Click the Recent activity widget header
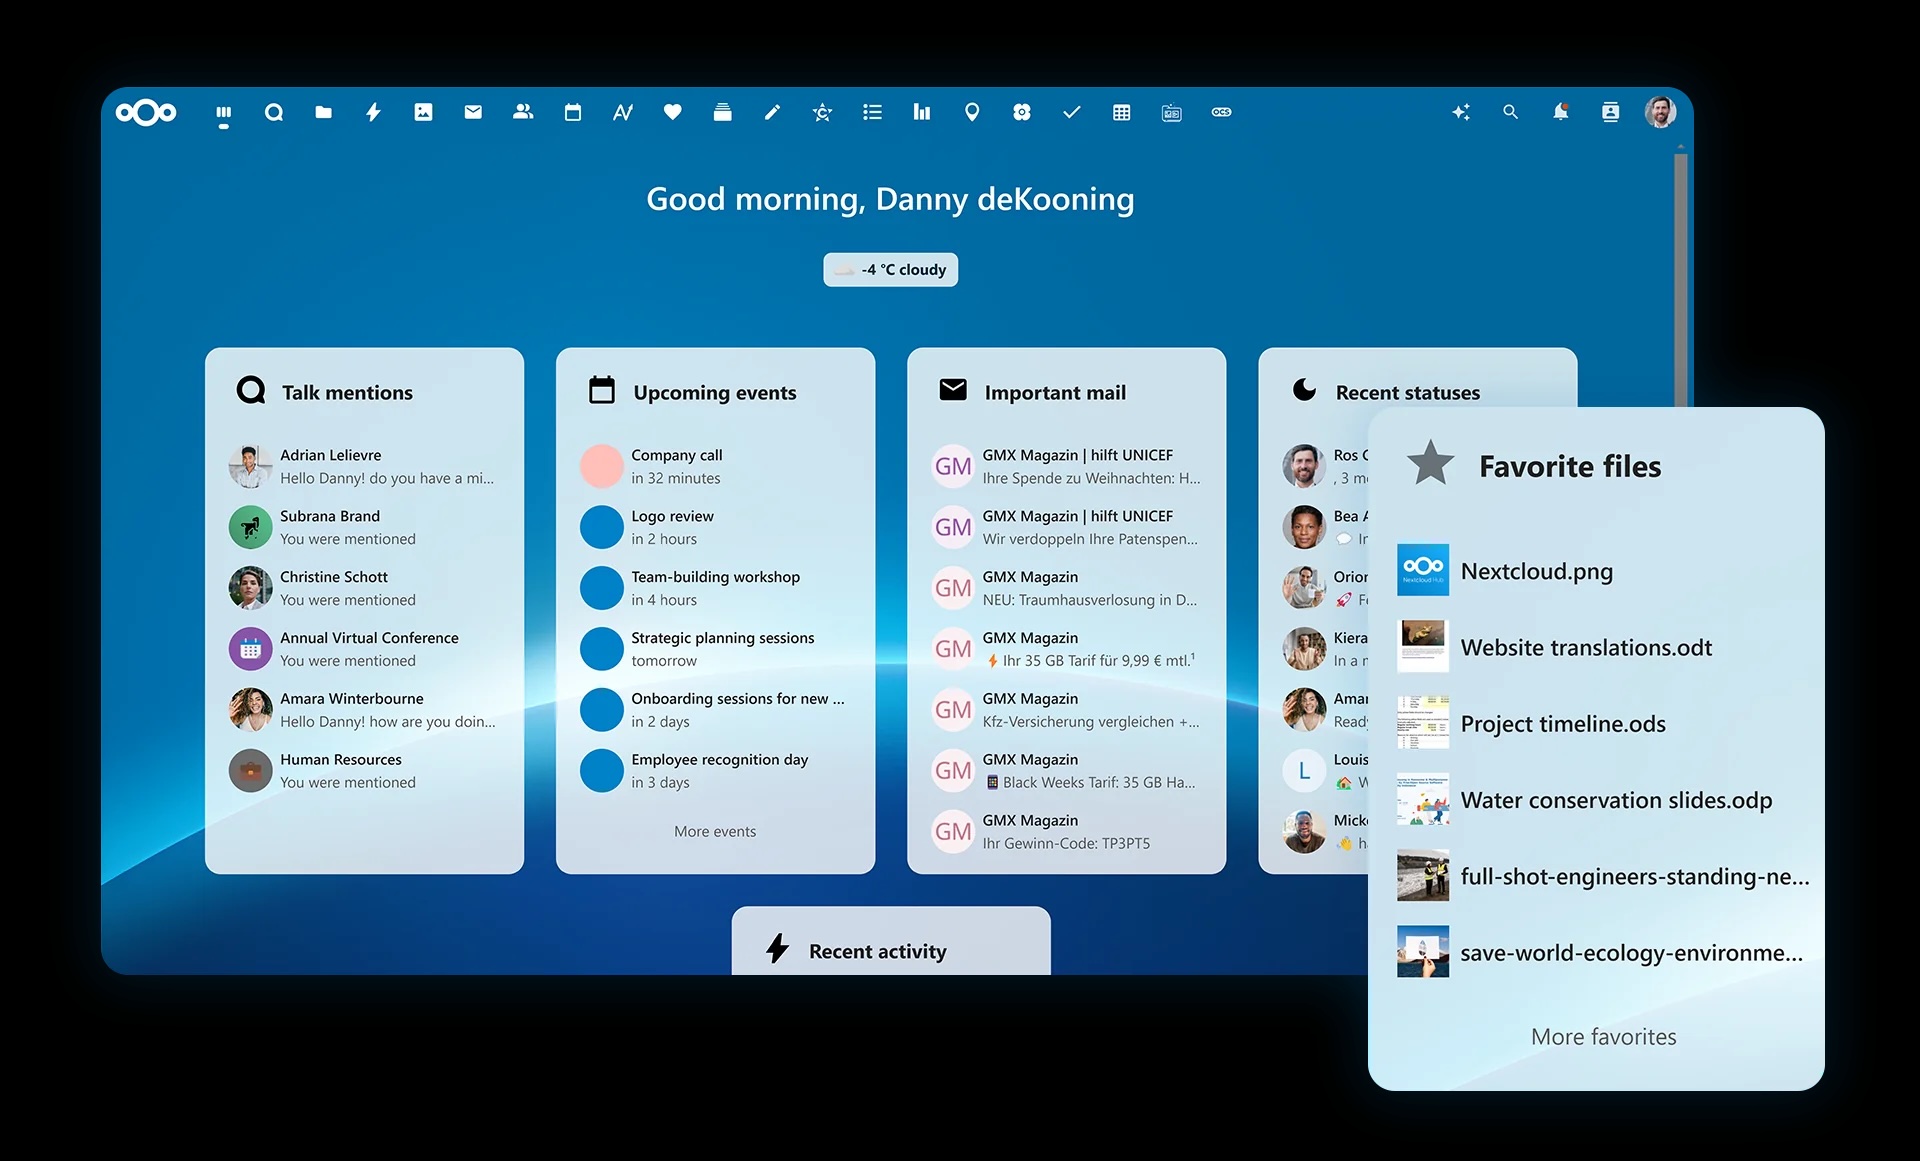The width and height of the screenshot is (1920, 1161). (x=877, y=951)
